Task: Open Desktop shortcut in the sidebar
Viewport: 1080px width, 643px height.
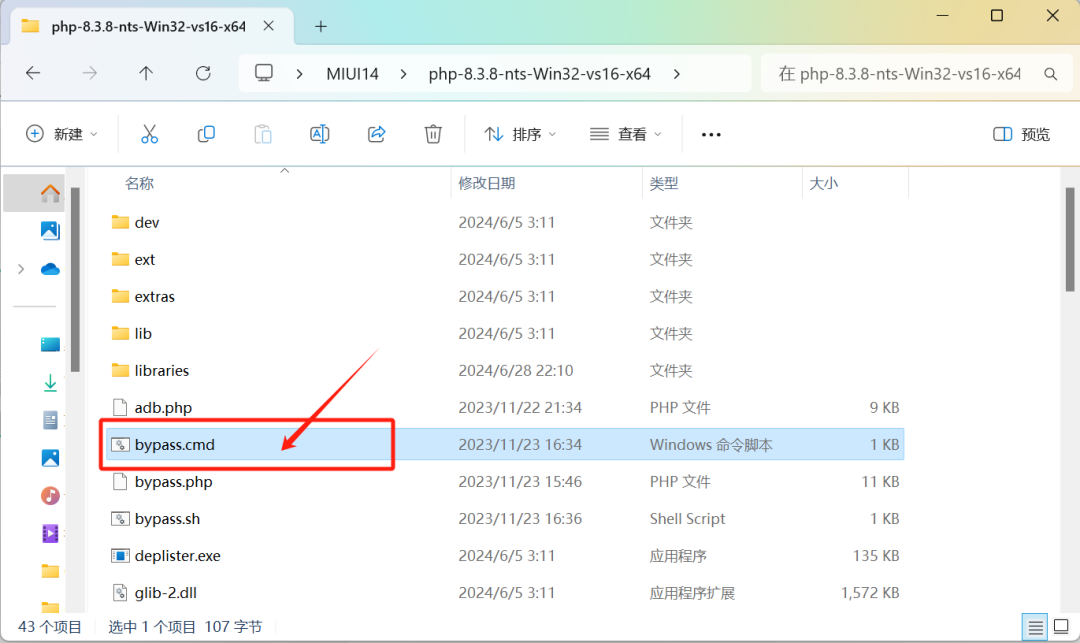Action: click(50, 344)
